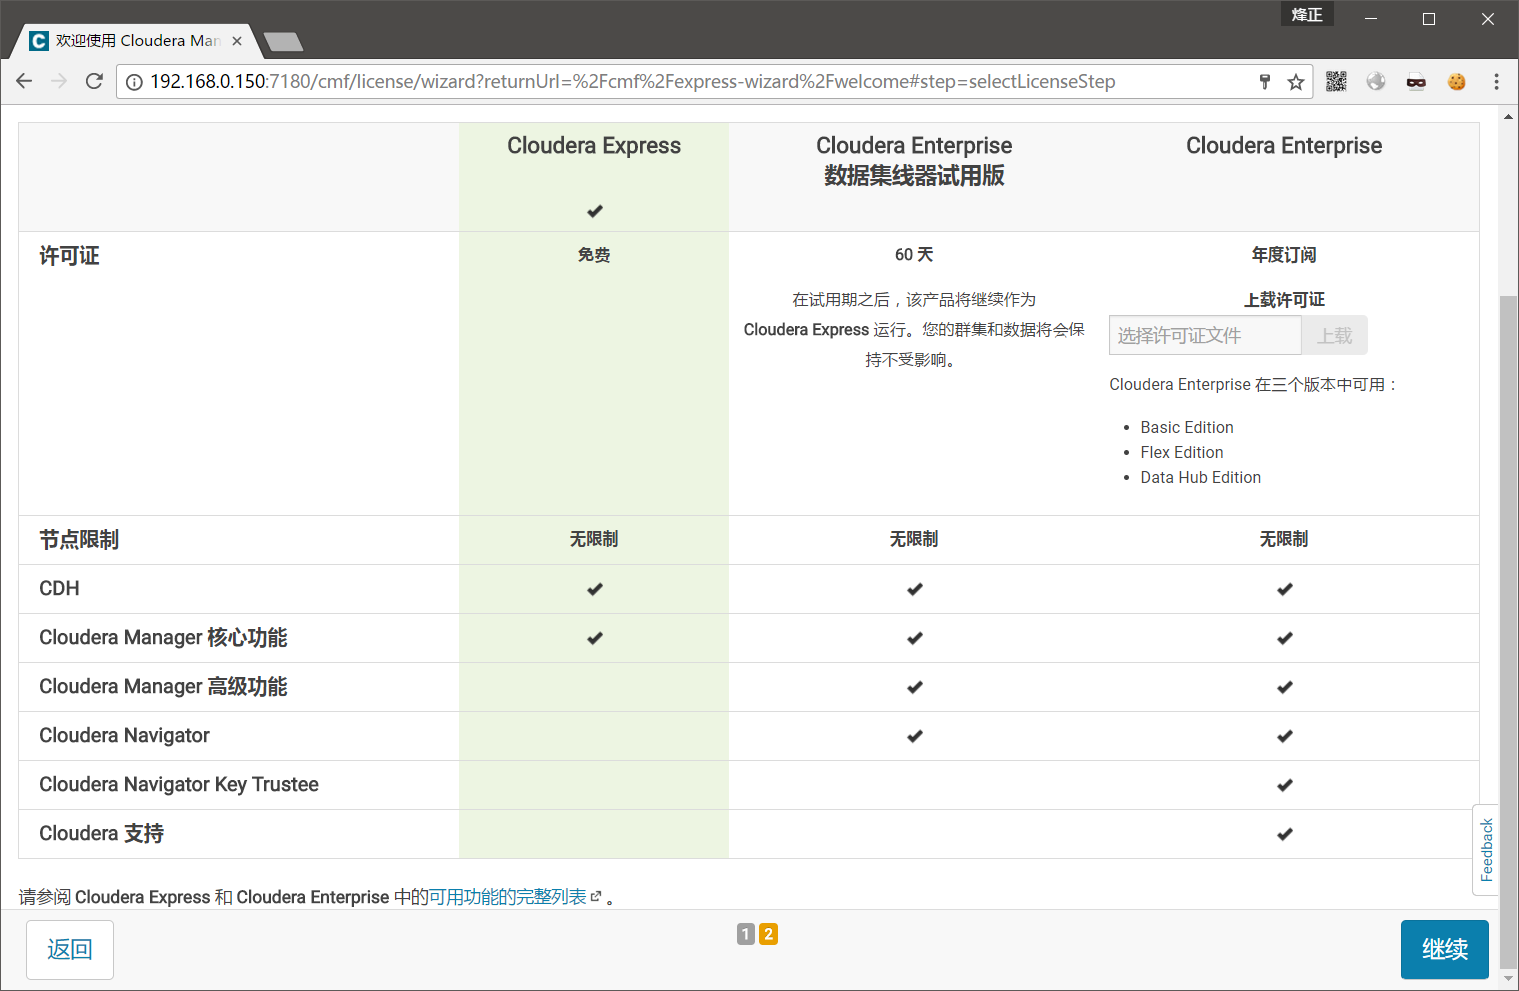Open Chrome three-dot menu
The height and width of the screenshot is (991, 1519).
pyautogui.click(x=1496, y=82)
